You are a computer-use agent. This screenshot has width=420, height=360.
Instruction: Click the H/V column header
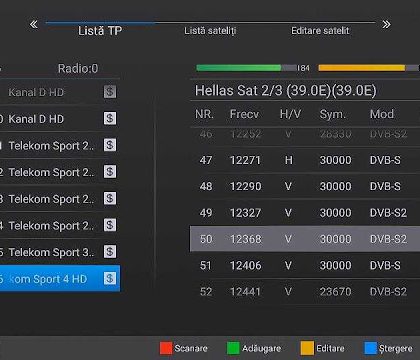tap(290, 114)
